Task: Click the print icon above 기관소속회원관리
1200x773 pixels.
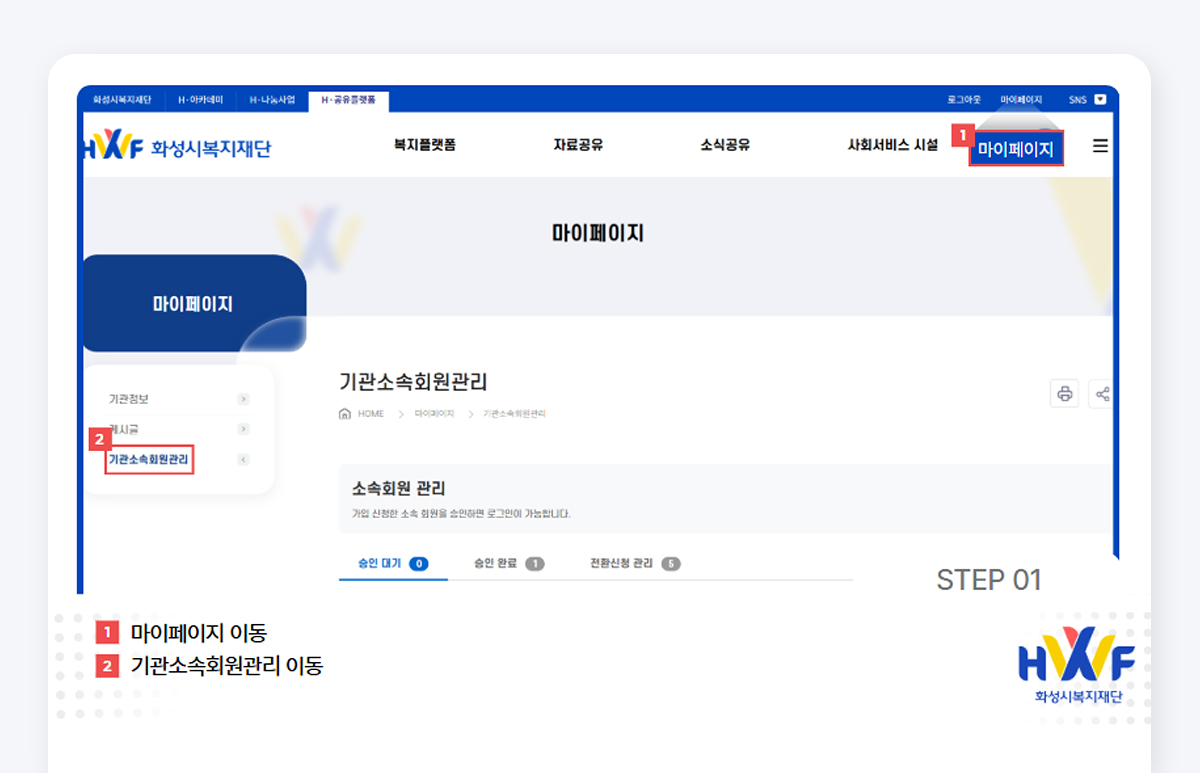Action: pos(1064,393)
